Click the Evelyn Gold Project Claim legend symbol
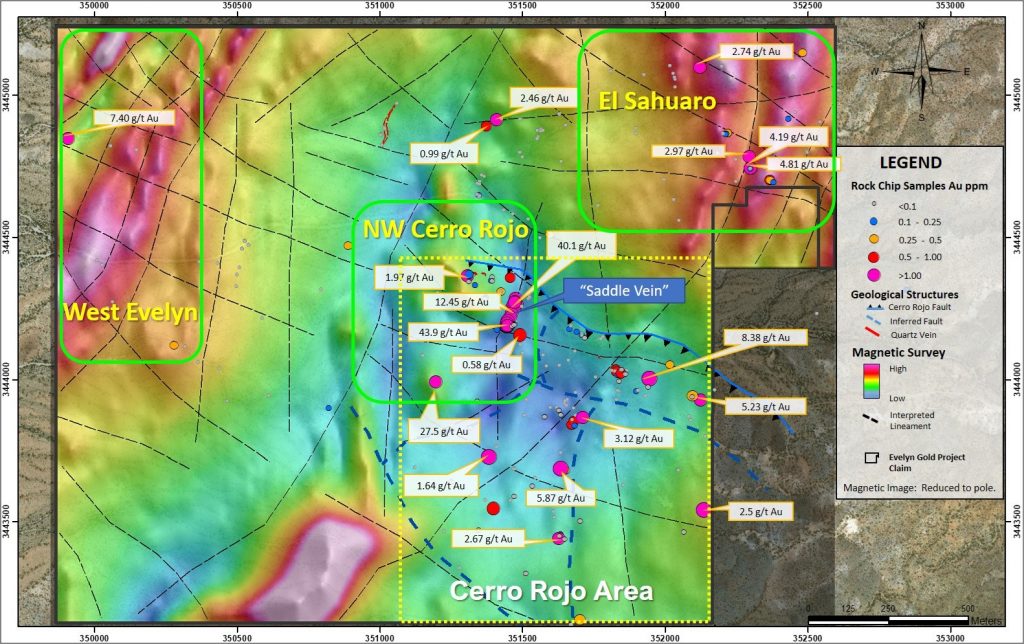Screen dimensions: 1024x644 872,459
